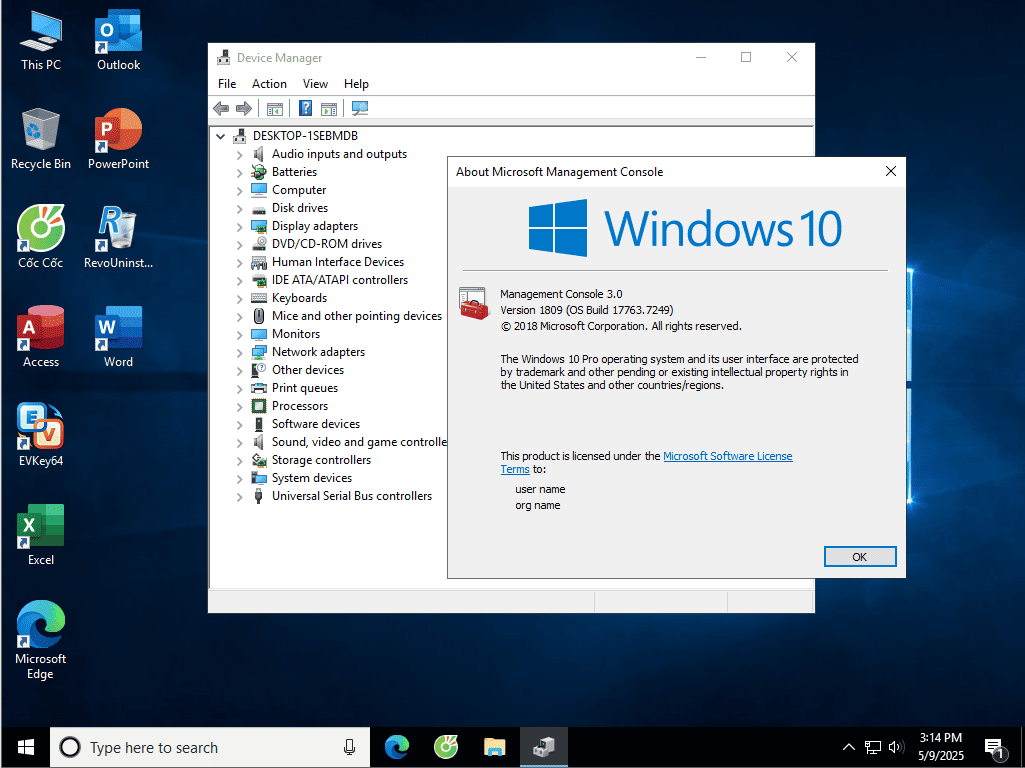
Task: Expand the Network adapters node arrow
Action: coord(239,353)
